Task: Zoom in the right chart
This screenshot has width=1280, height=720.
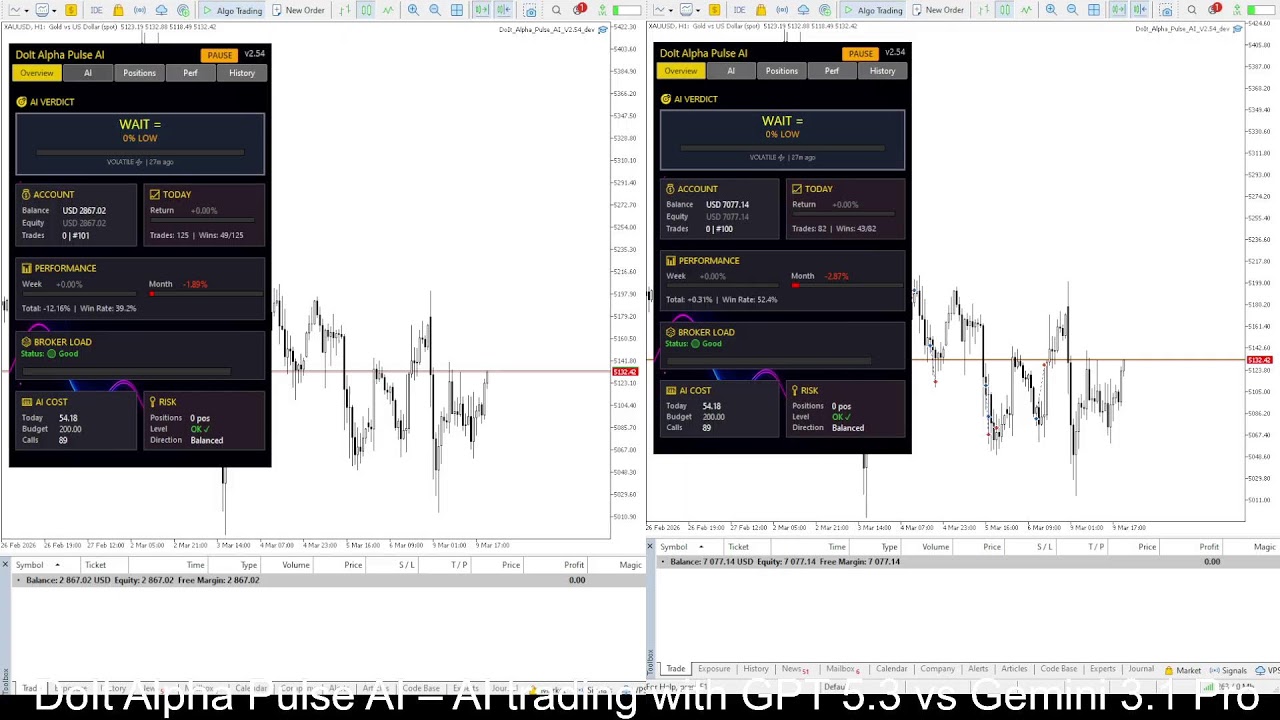Action: [x=1051, y=10]
